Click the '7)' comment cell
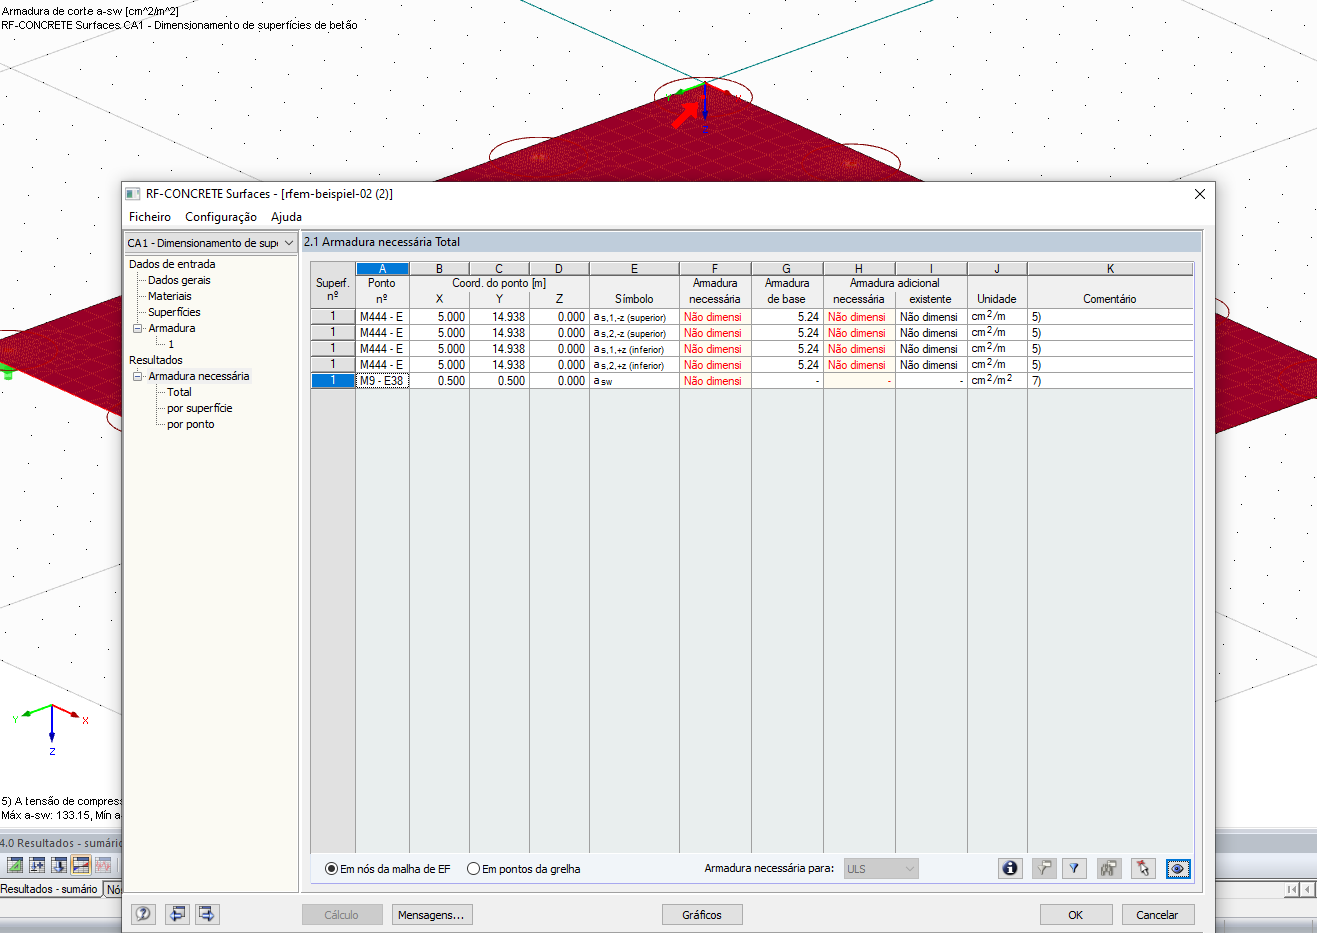Viewport: 1317px width, 933px height. 1110,381
